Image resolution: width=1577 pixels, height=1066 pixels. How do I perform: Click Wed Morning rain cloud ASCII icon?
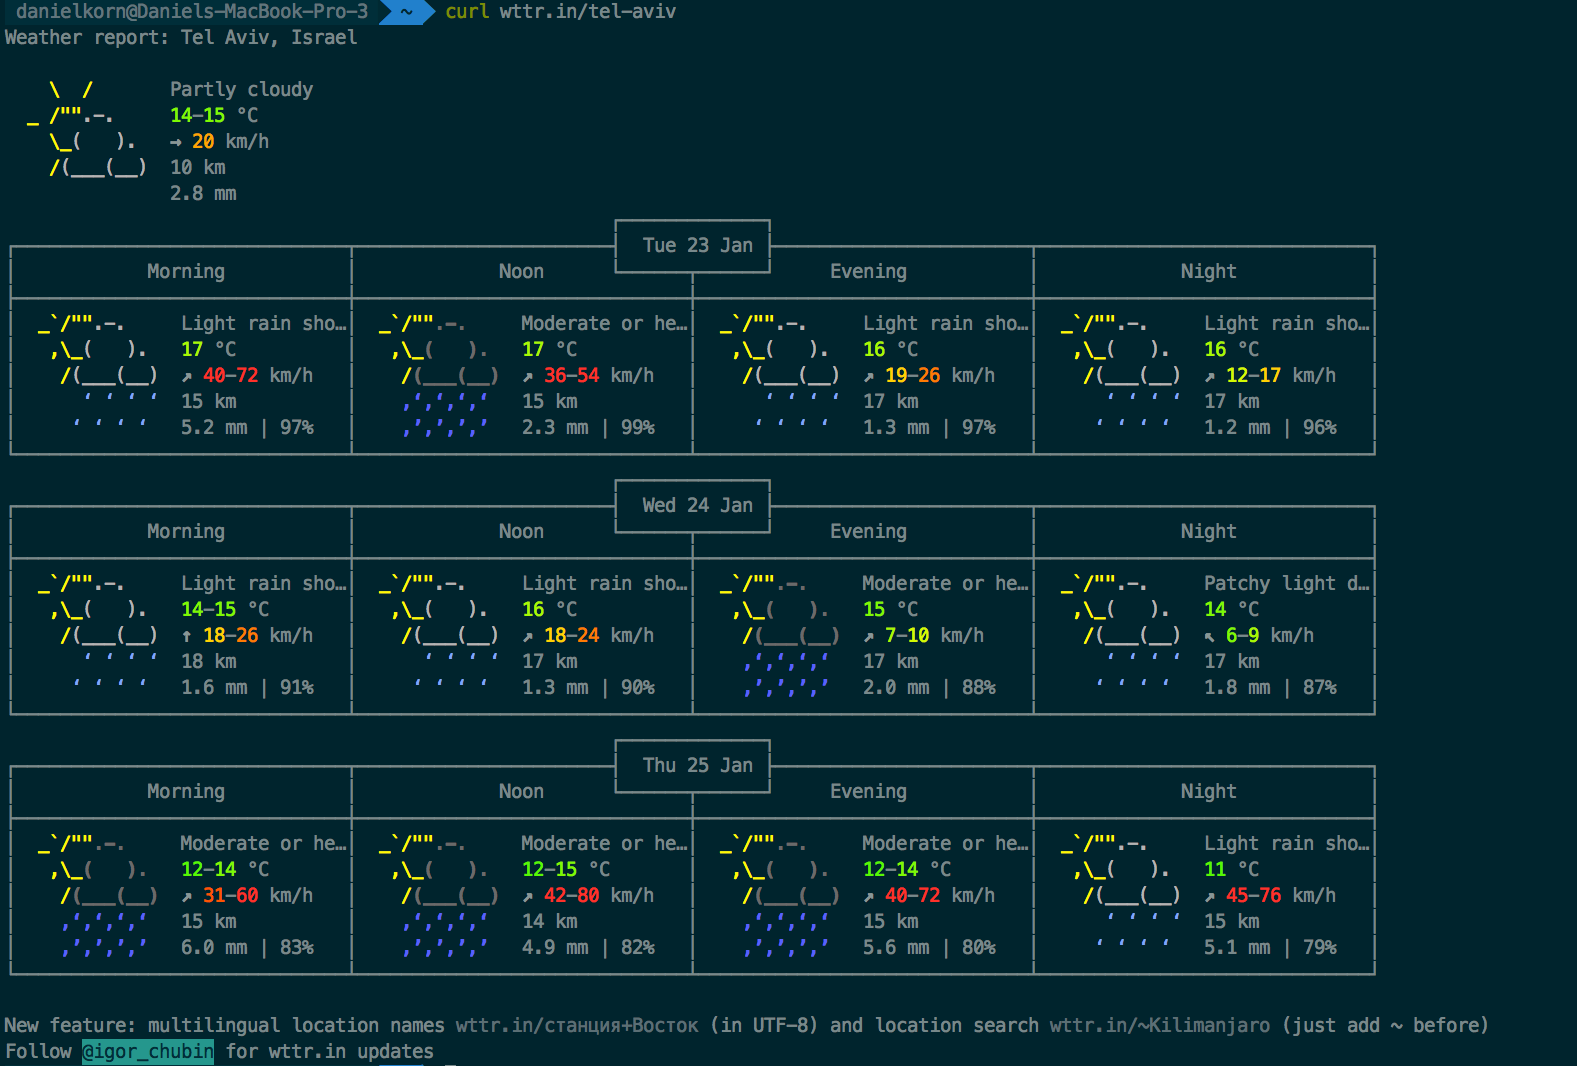98,633
